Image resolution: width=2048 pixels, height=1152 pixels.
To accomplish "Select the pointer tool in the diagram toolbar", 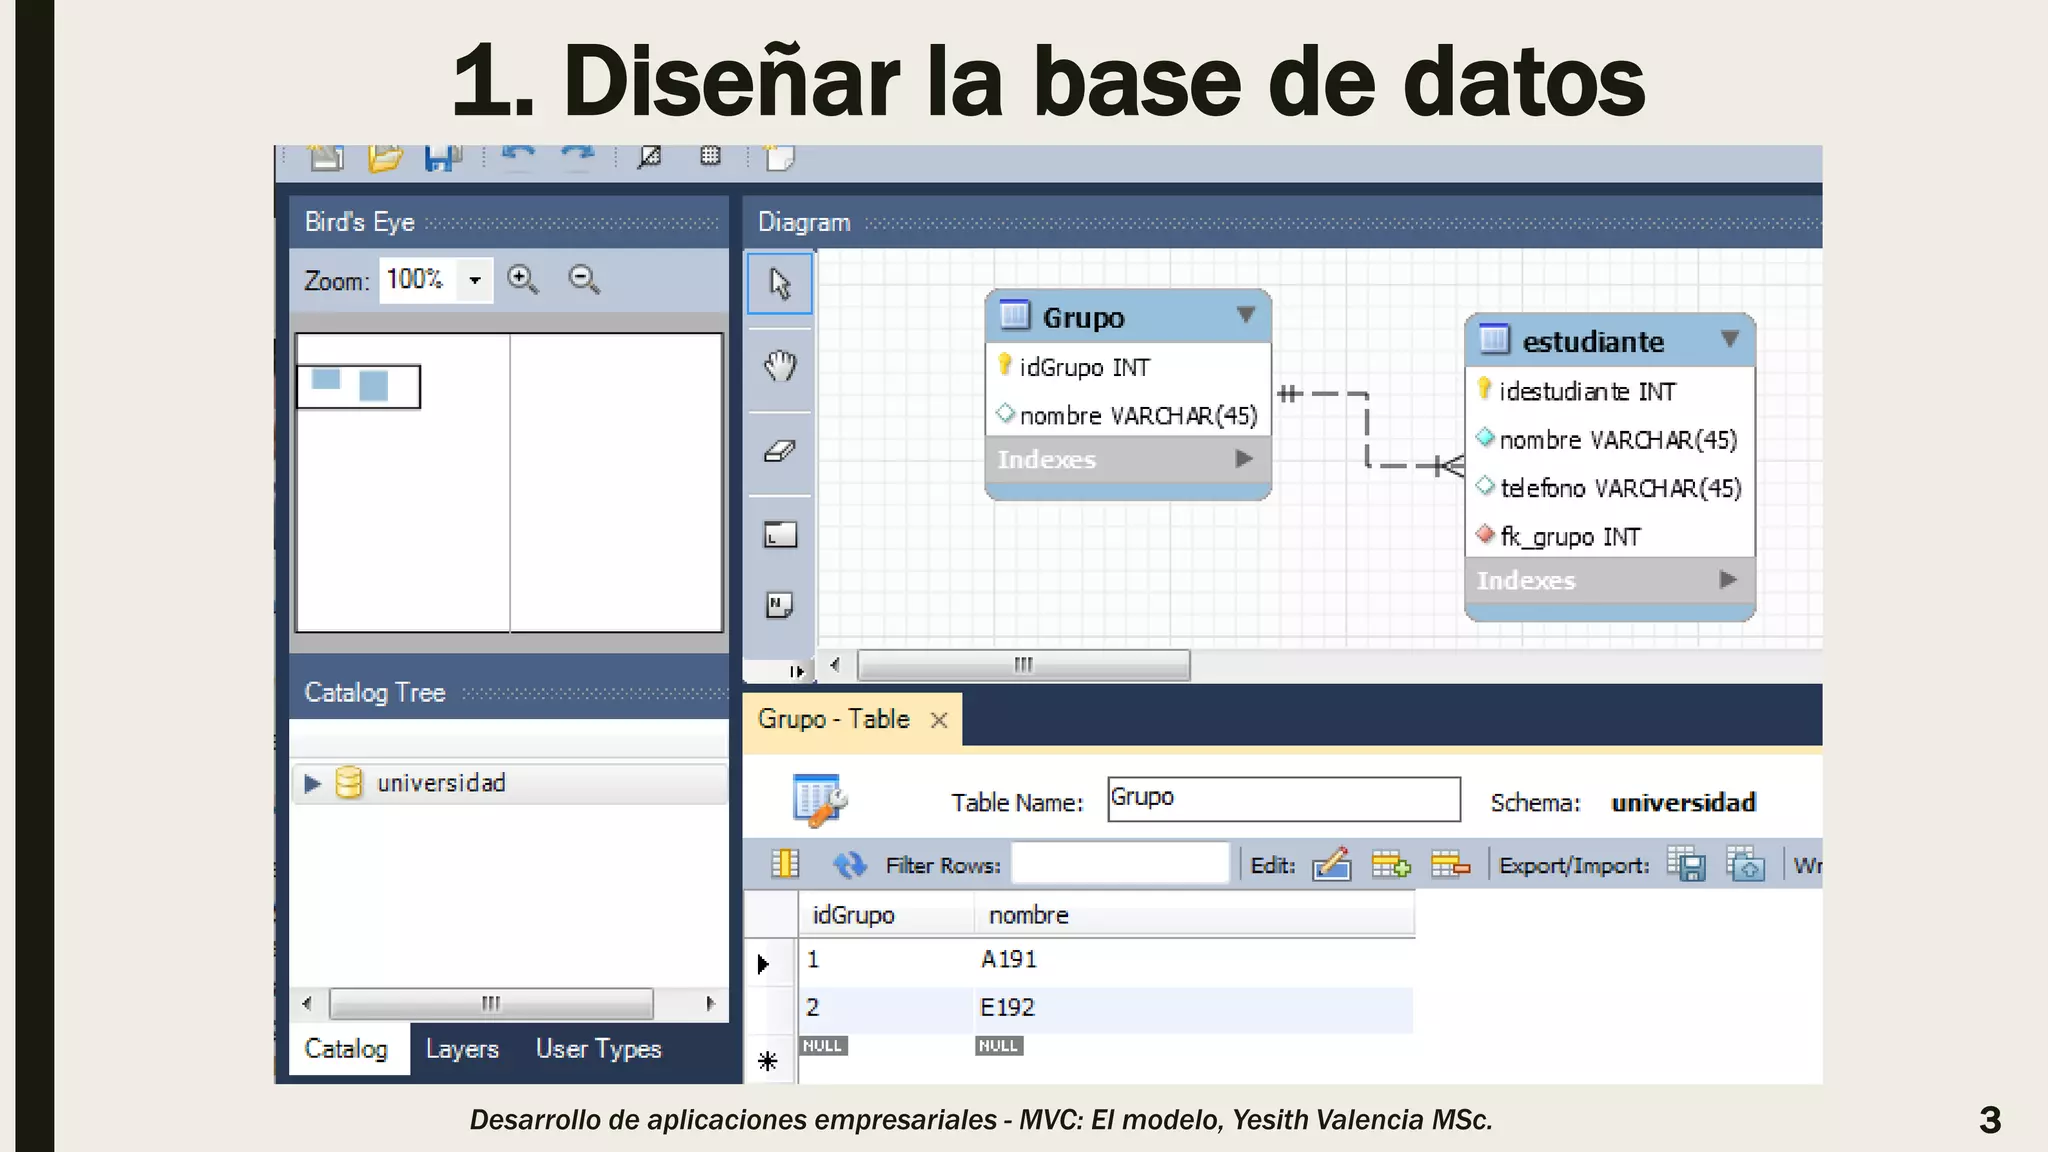I will coord(780,283).
